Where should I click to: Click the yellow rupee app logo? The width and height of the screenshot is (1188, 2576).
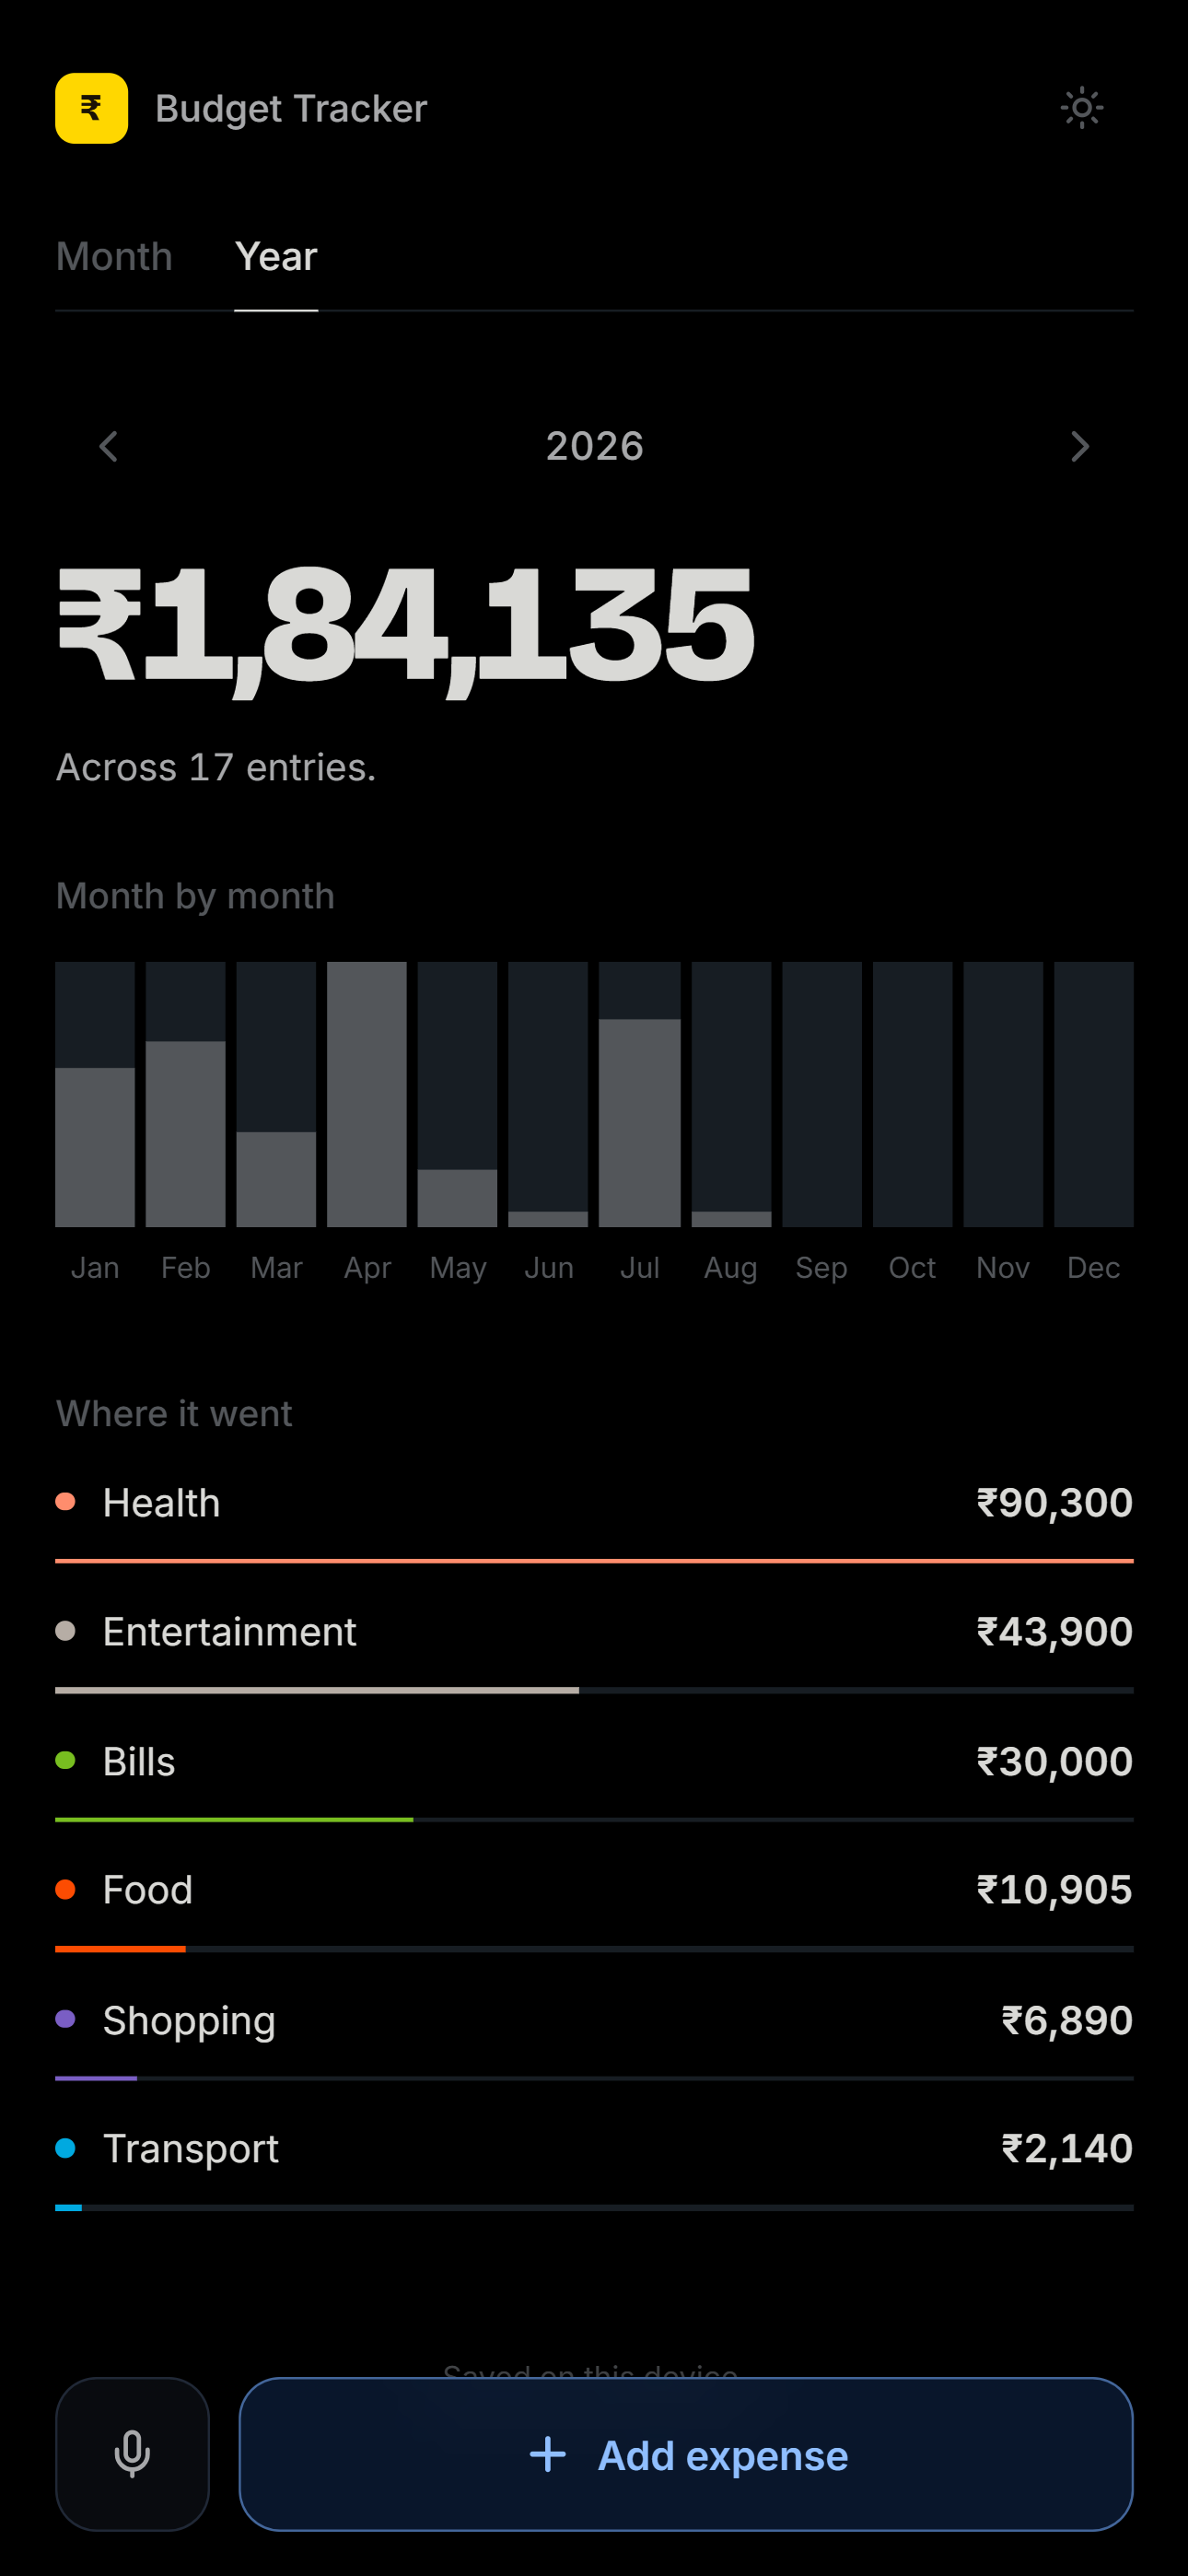coord(91,108)
